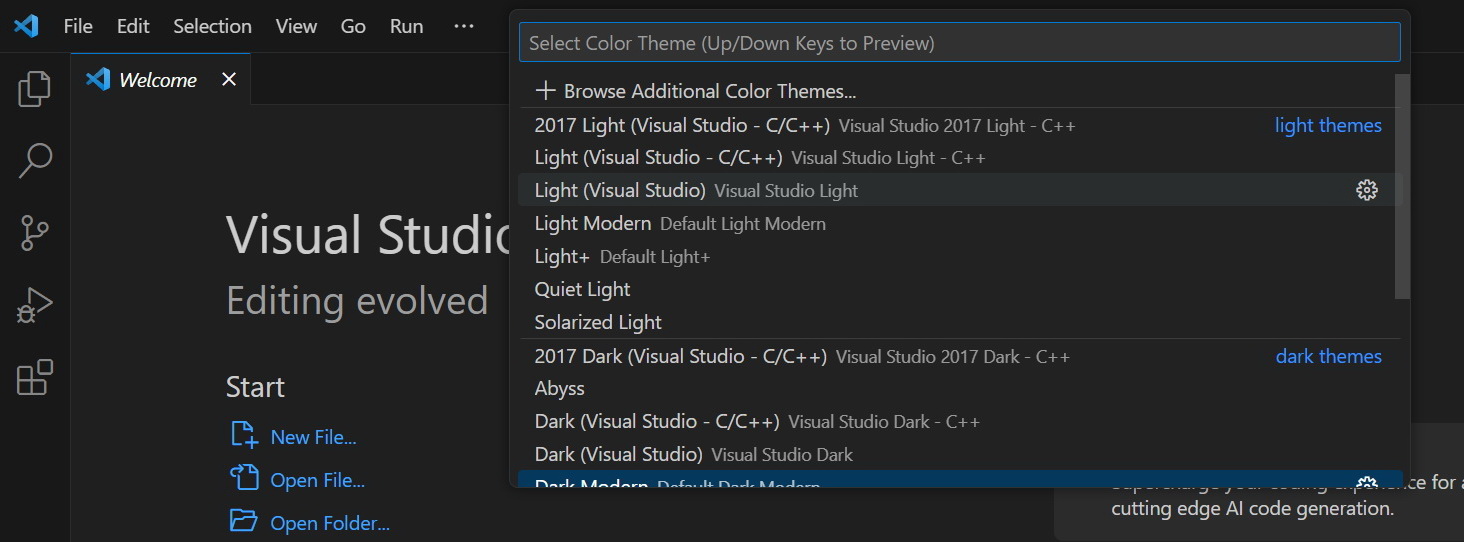Open the Run and Debug view
This screenshot has height=542, width=1464.
34,305
